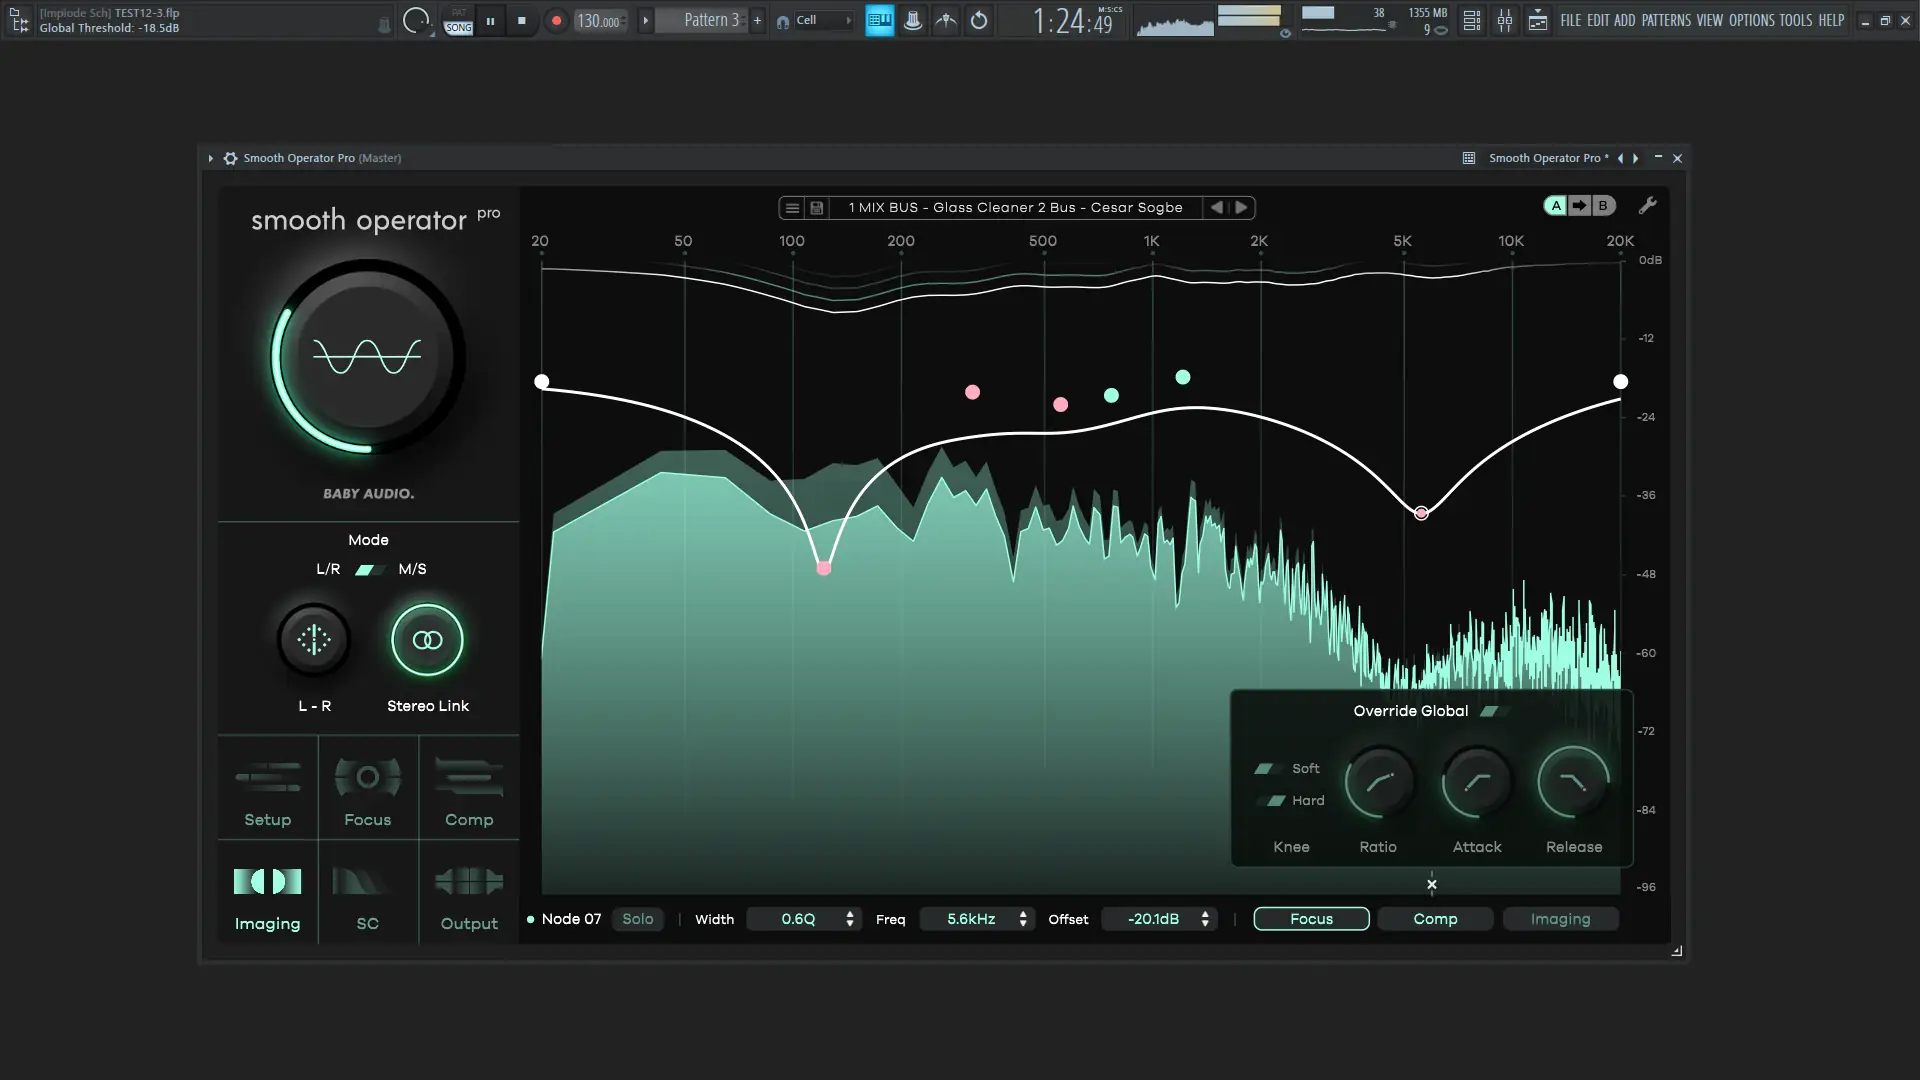Click the Ratio knob
1920x1080 pixels.
click(x=1378, y=783)
